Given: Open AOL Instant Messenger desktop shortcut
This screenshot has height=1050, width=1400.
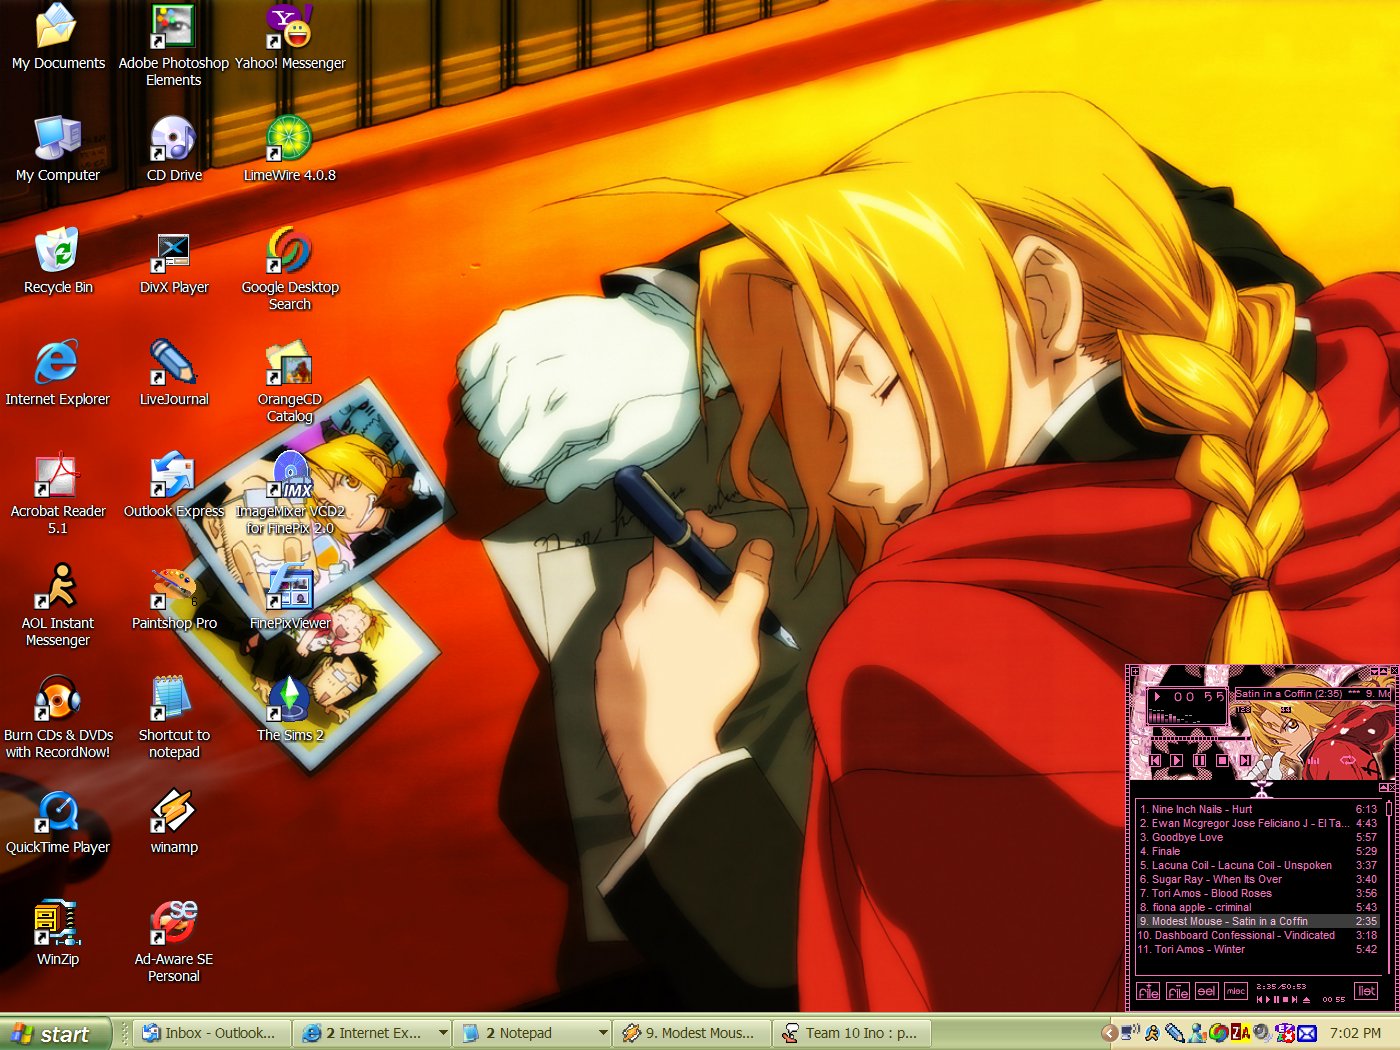Looking at the screenshot, I should (x=58, y=606).
